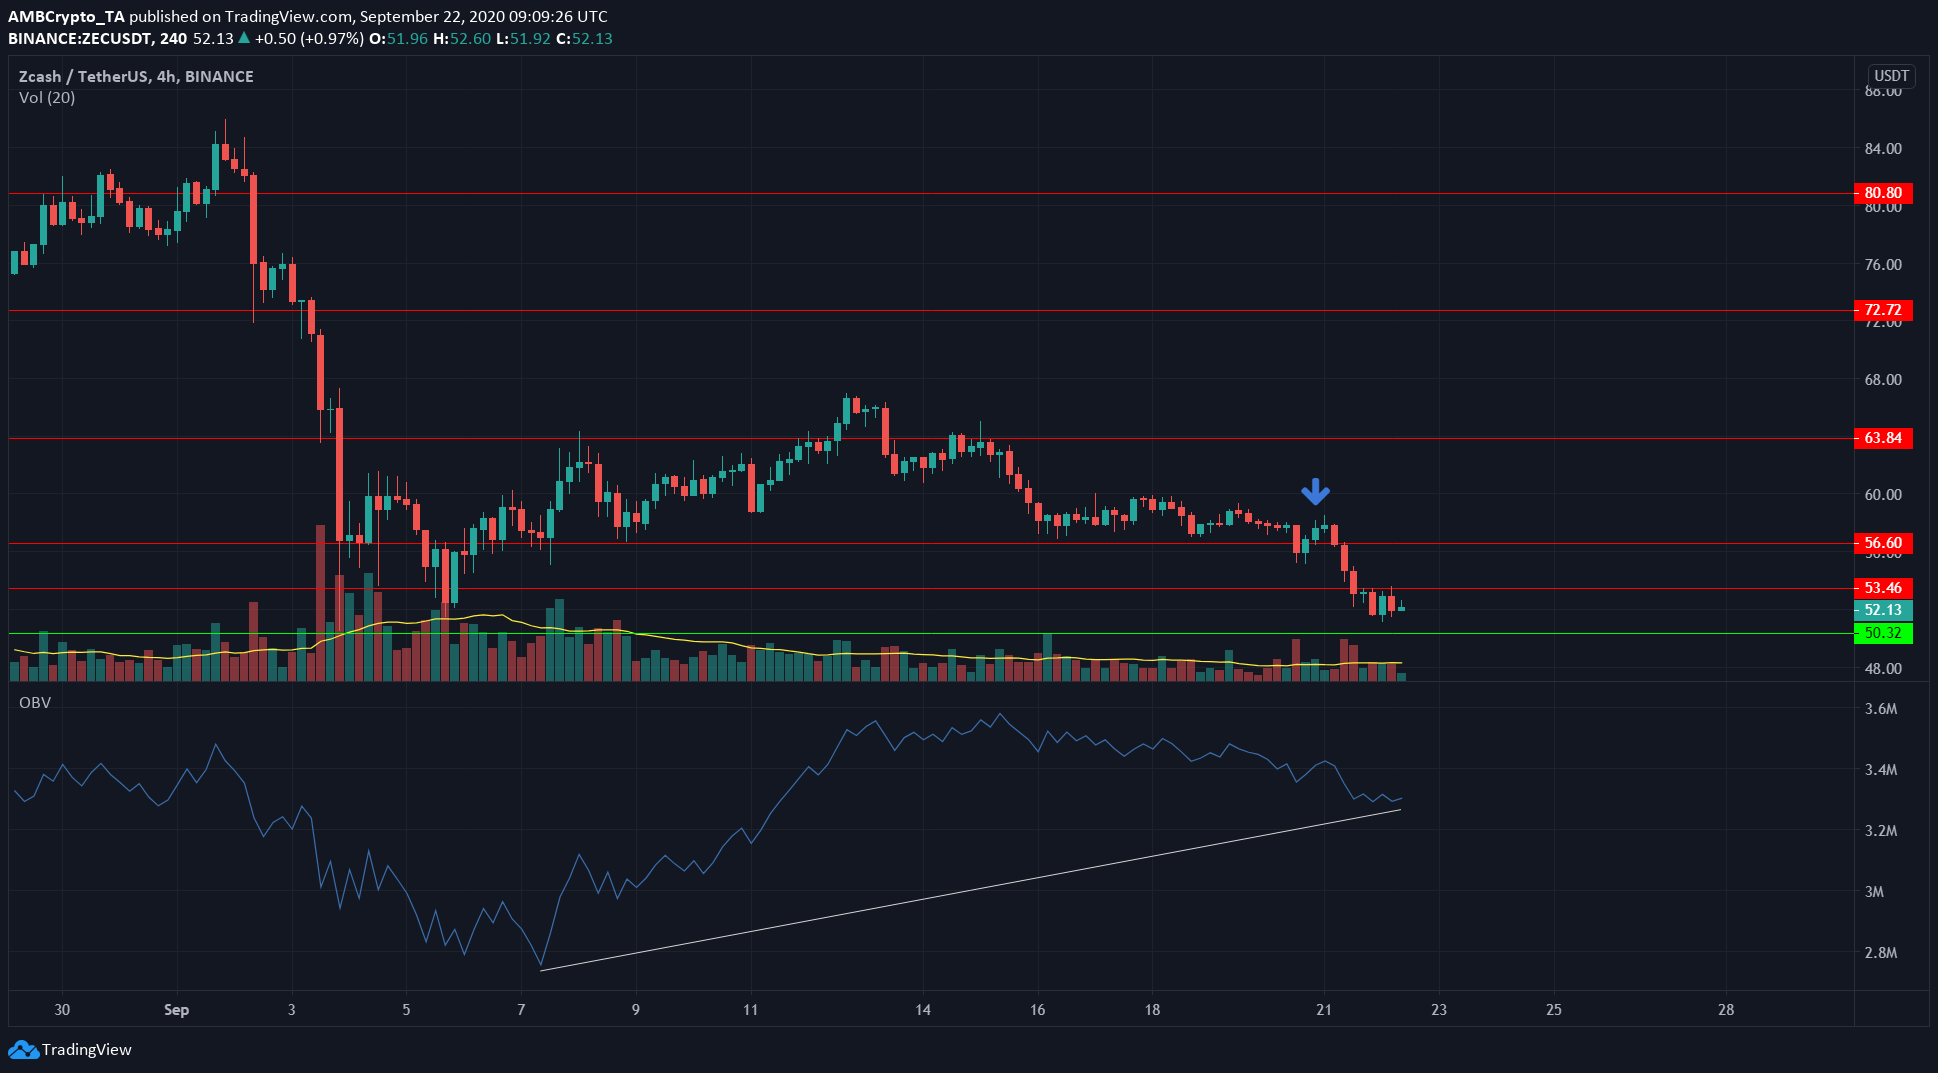Click the OBV indicator label
1938x1073 pixels.
point(35,703)
